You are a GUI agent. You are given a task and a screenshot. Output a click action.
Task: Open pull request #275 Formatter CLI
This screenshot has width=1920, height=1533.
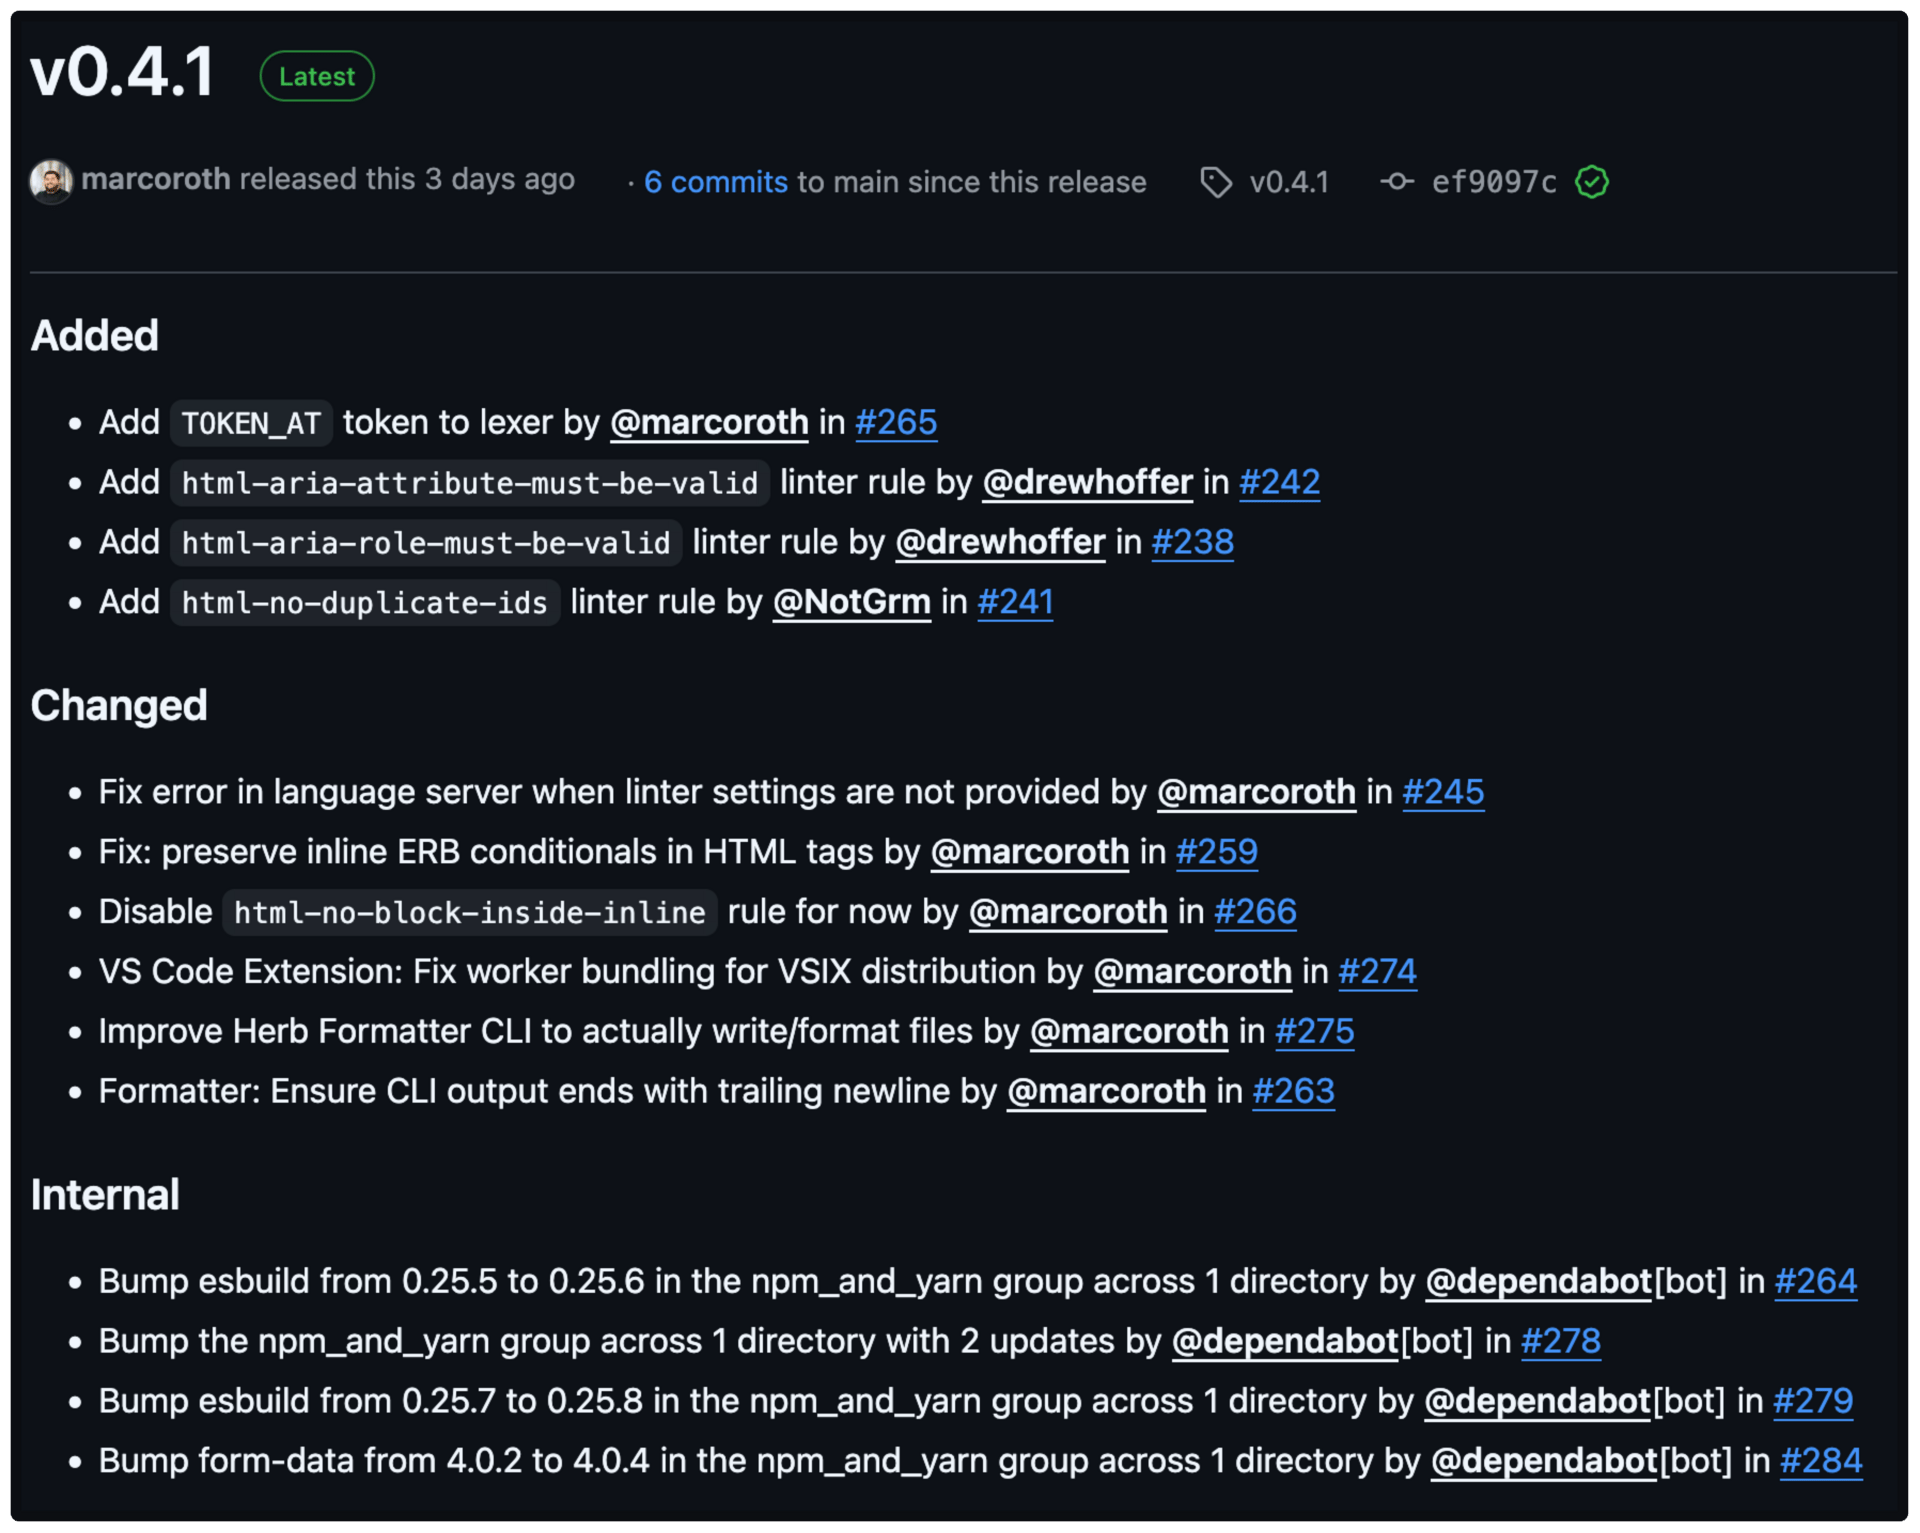(x=1314, y=1032)
